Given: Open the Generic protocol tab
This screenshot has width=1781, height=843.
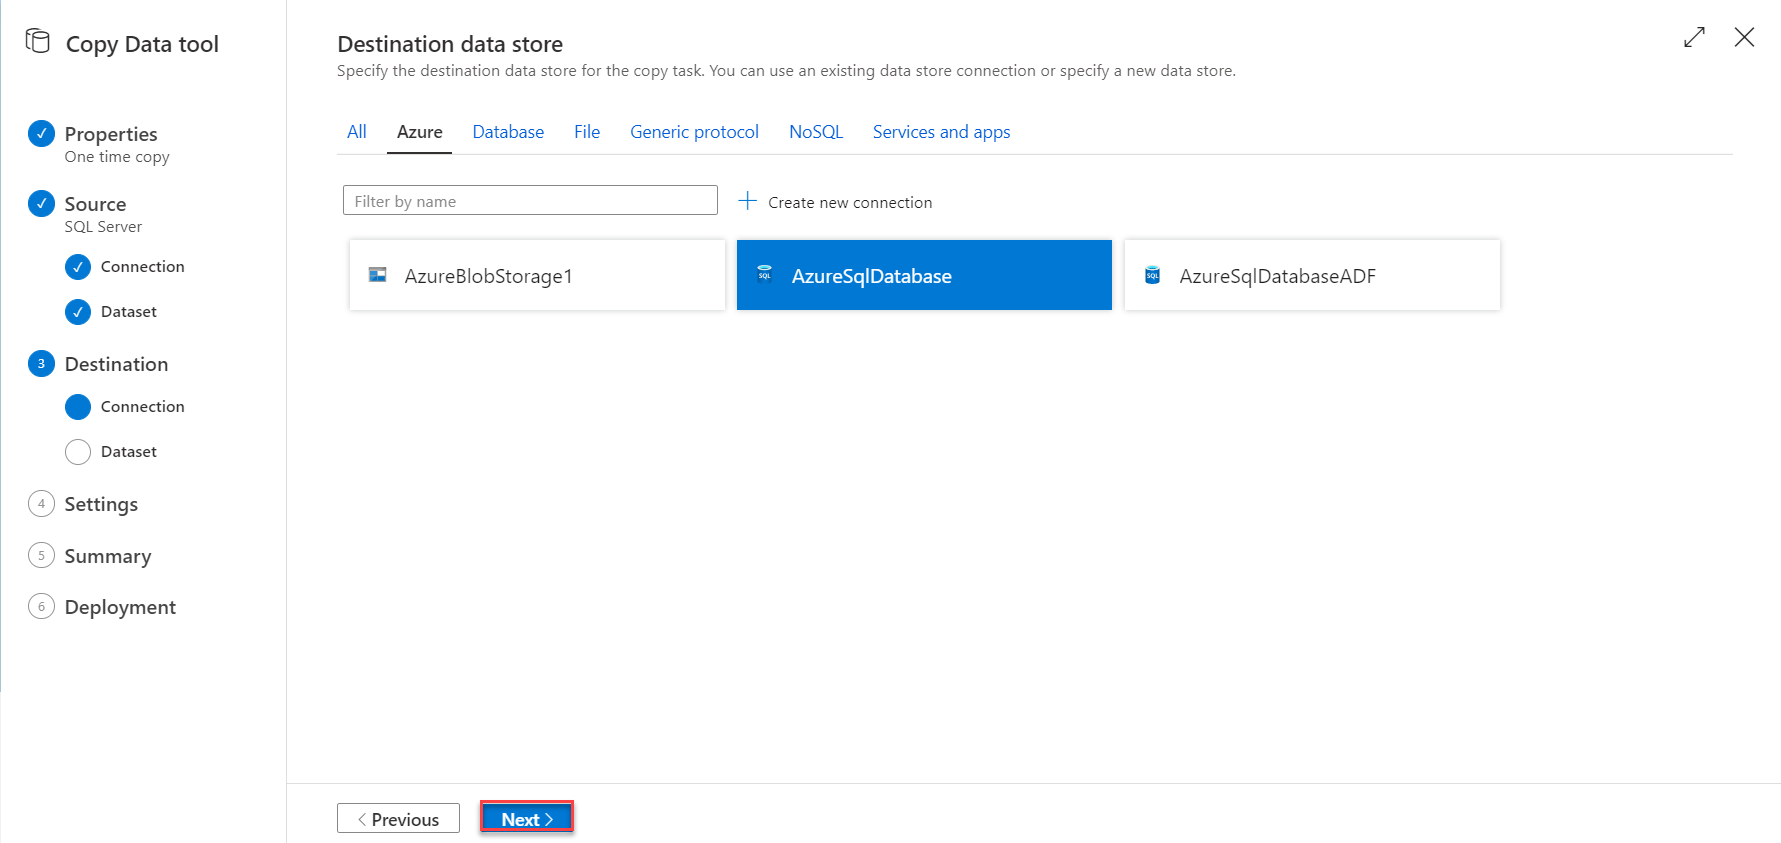Looking at the screenshot, I should [694, 132].
